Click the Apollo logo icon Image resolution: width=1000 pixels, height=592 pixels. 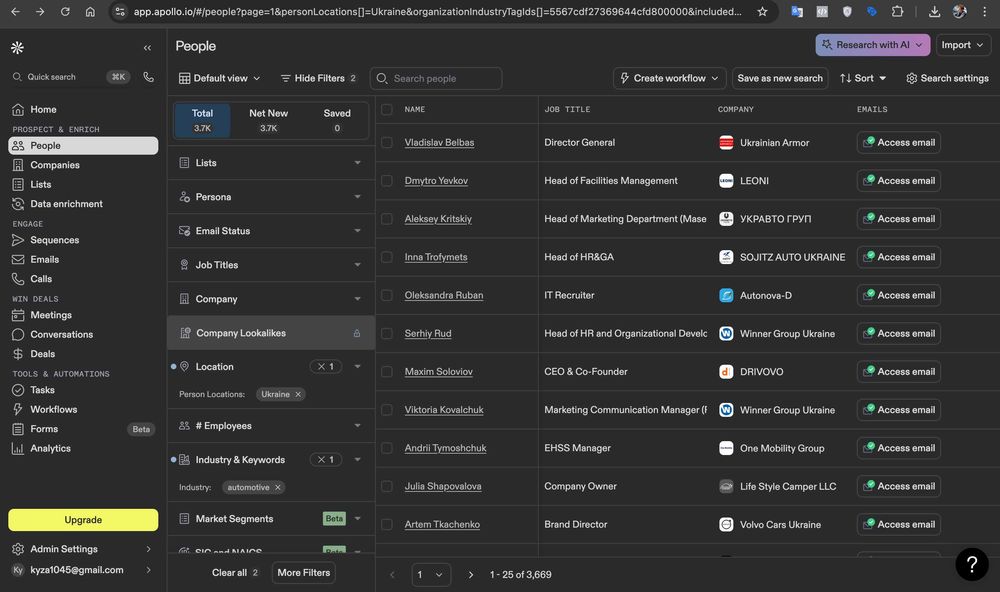click(17, 47)
